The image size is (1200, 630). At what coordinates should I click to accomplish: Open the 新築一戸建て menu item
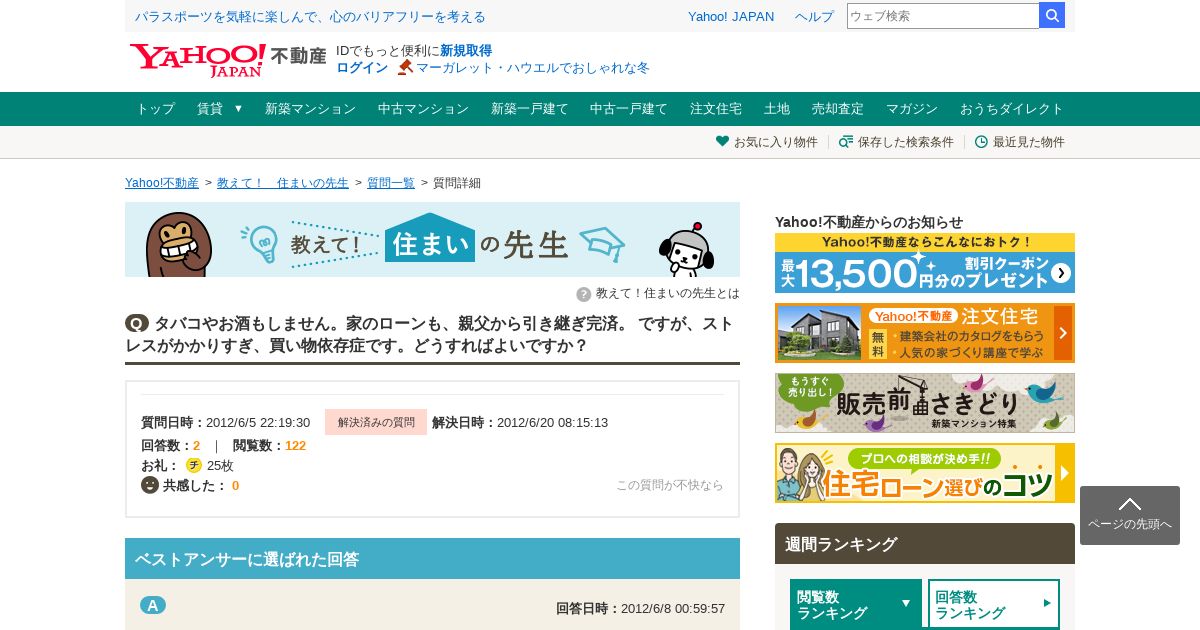pyautogui.click(x=529, y=109)
